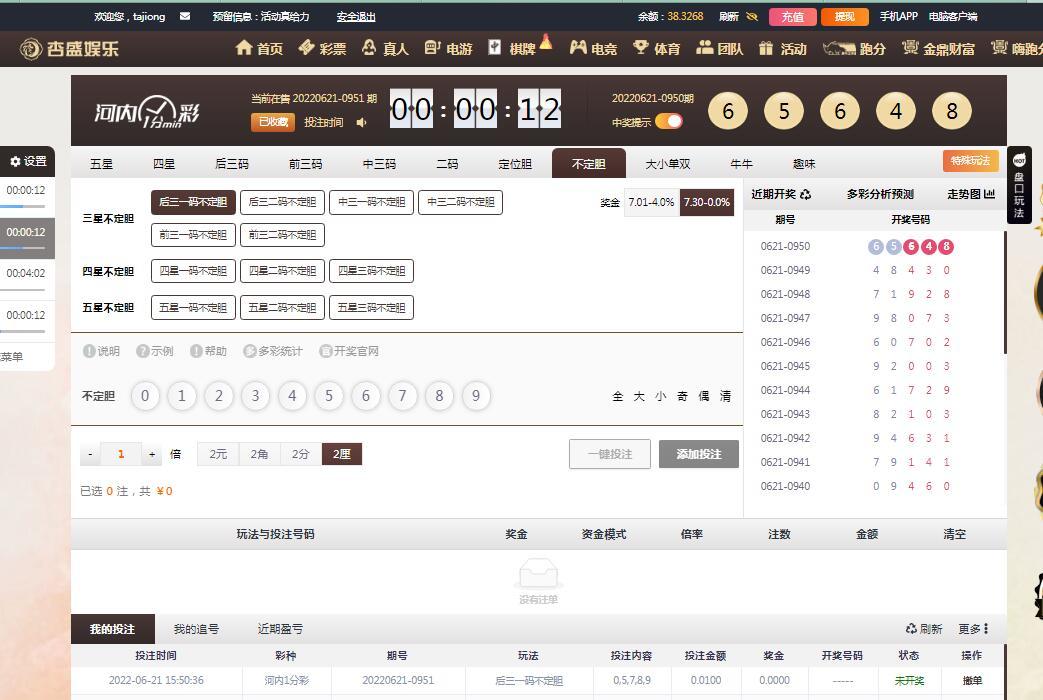
Task: Click the 充值 recharge button
Action: [792, 17]
